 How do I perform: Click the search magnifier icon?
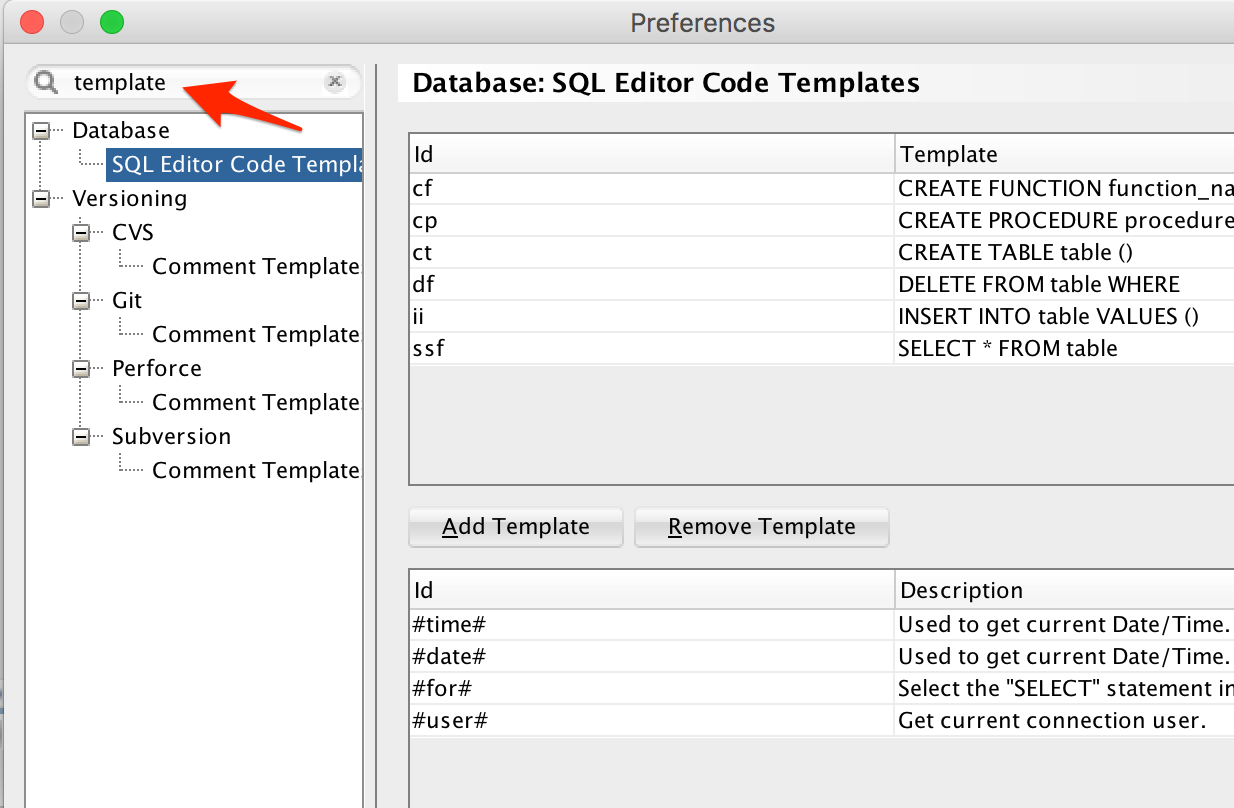[x=46, y=82]
